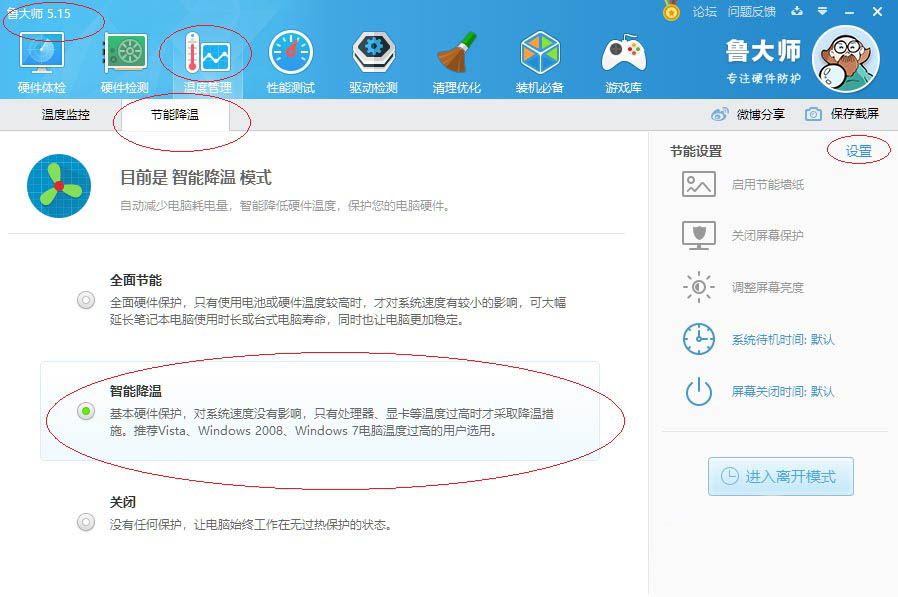Click the 进入离开模式 button
The image size is (898, 597).
point(780,476)
